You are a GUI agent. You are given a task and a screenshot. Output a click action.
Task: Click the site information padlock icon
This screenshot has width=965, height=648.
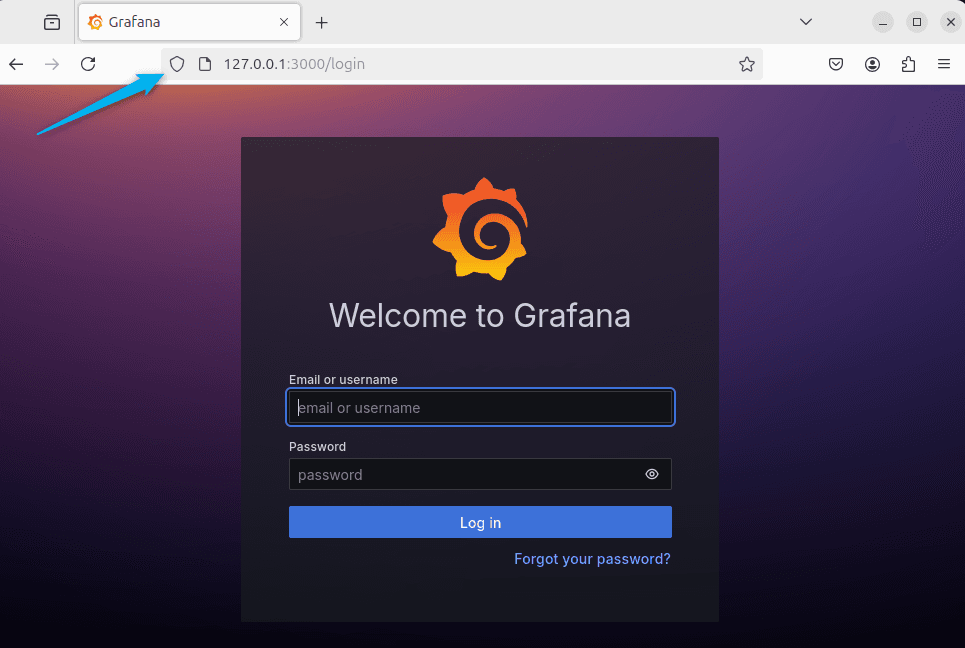coord(203,63)
